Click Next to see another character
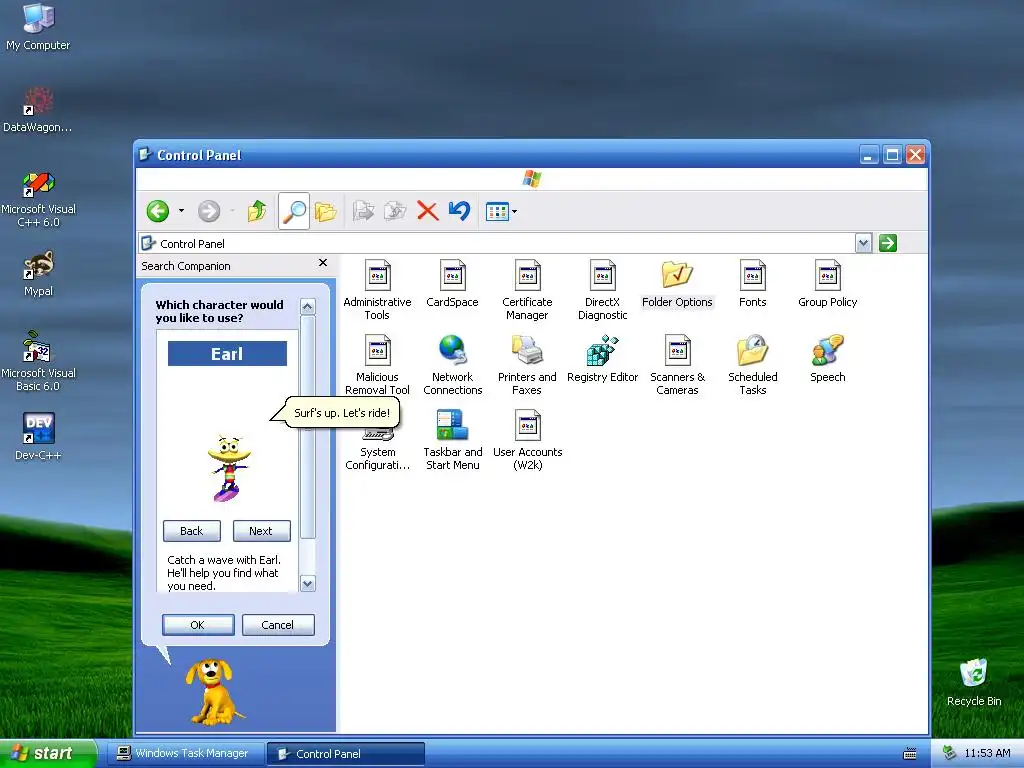 point(261,531)
